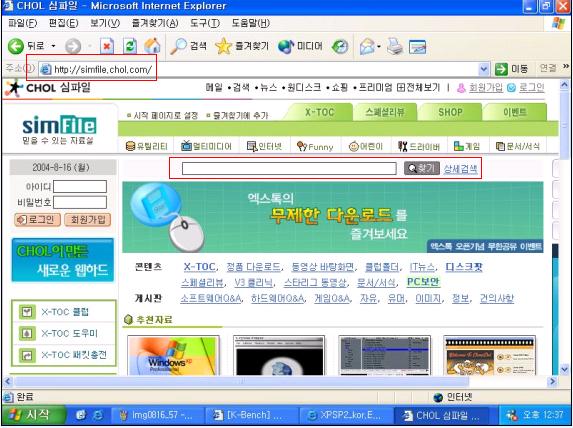This screenshot has height=428, width=573.
Task: Open the Windows 시작 start button
Action: tap(34, 415)
